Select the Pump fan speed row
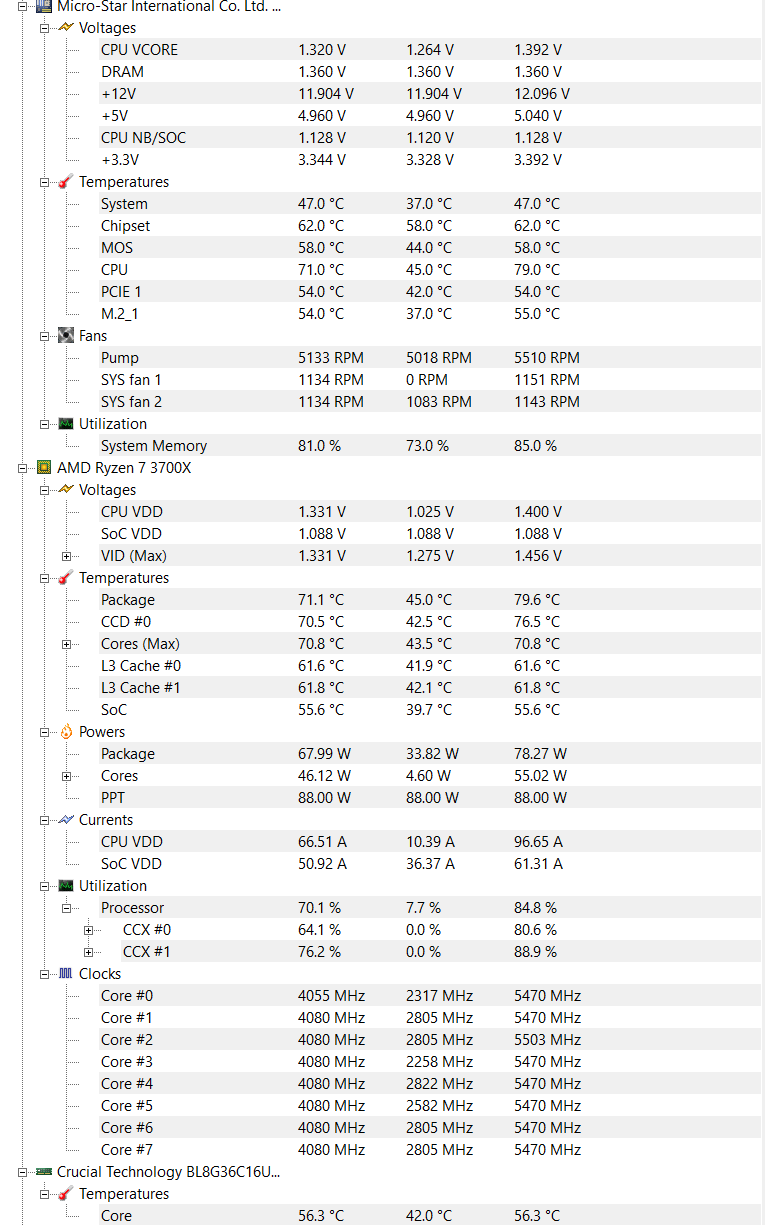 pos(430,357)
